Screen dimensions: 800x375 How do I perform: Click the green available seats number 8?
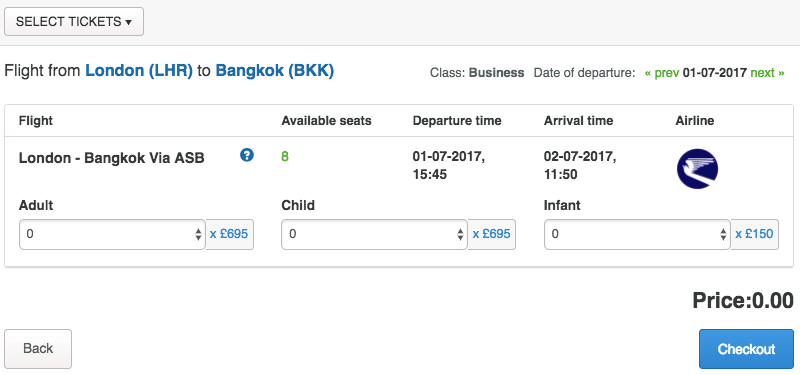(x=285, y=157)
